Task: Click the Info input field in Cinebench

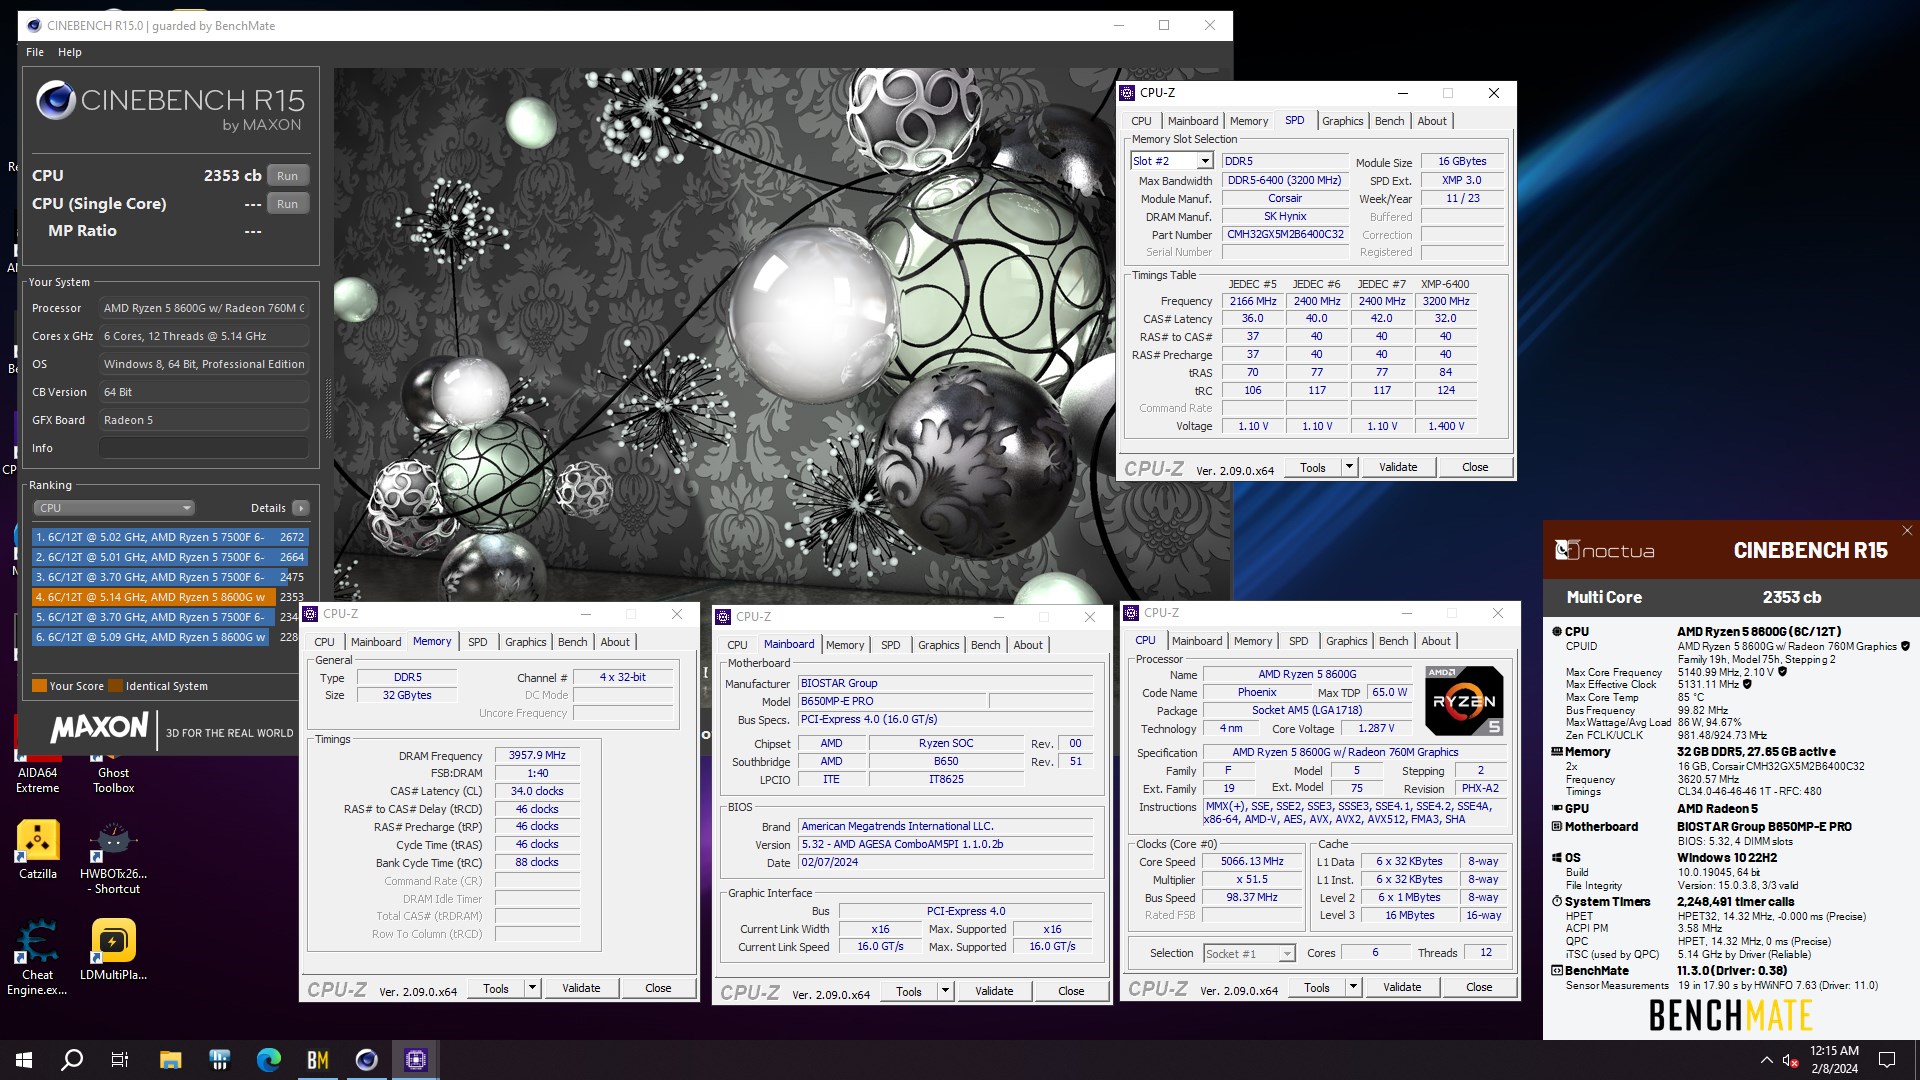Action: pos(203,448)
